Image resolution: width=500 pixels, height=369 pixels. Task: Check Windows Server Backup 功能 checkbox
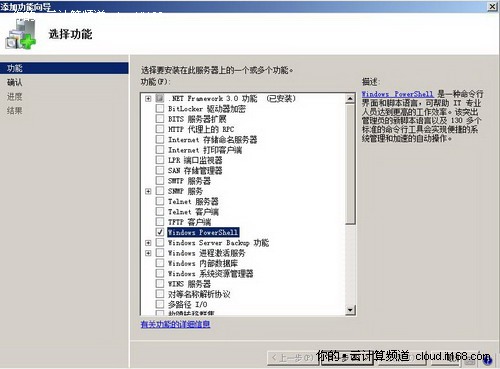pyautogui.click(x=160, y=243)
